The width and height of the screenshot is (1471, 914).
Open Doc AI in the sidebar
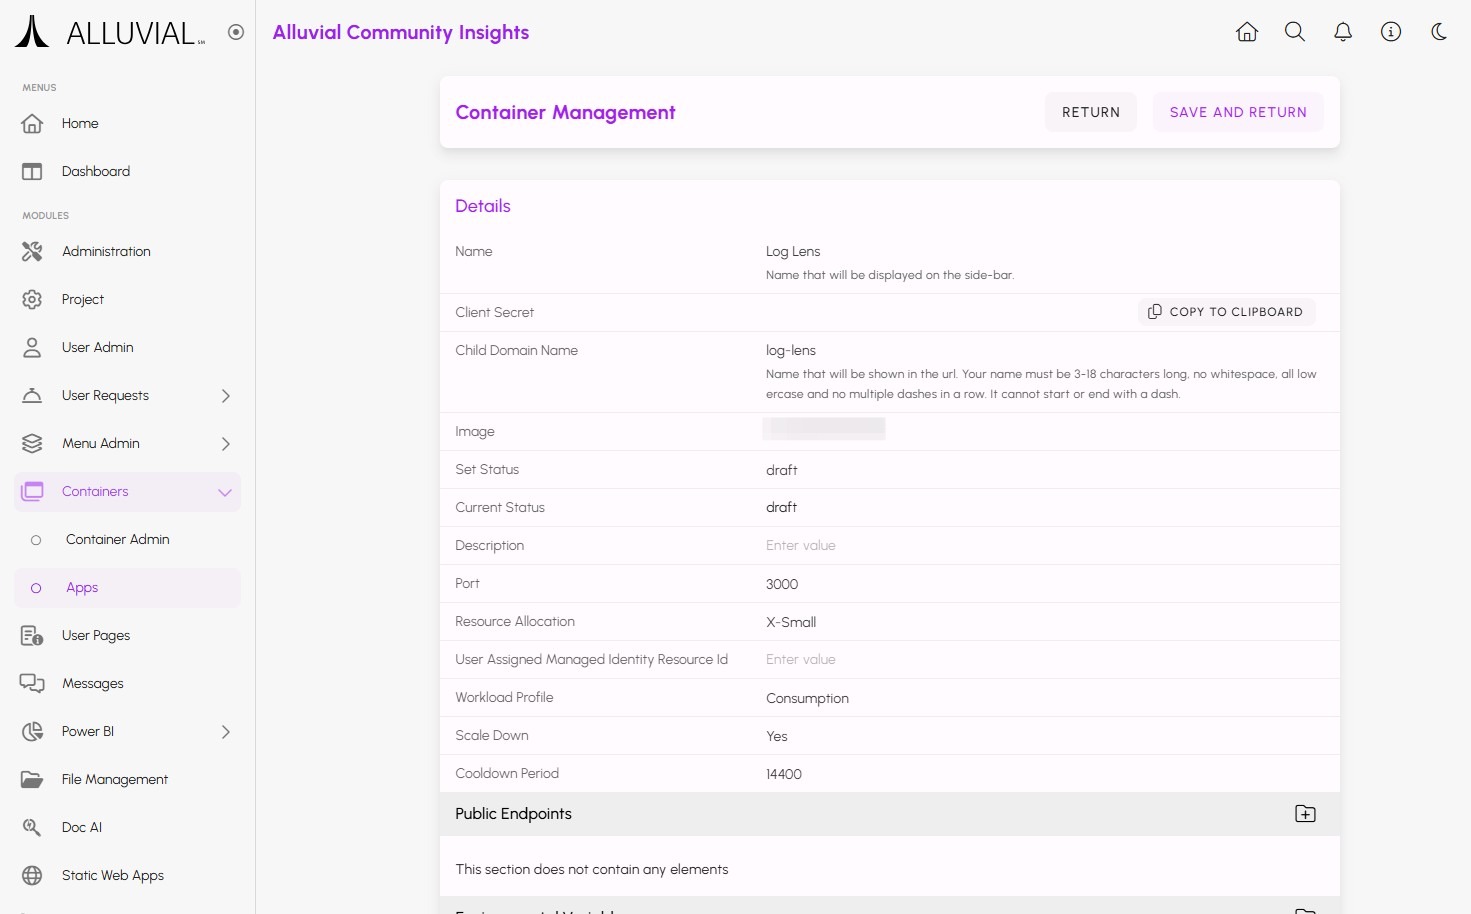[x=128, y=828]
